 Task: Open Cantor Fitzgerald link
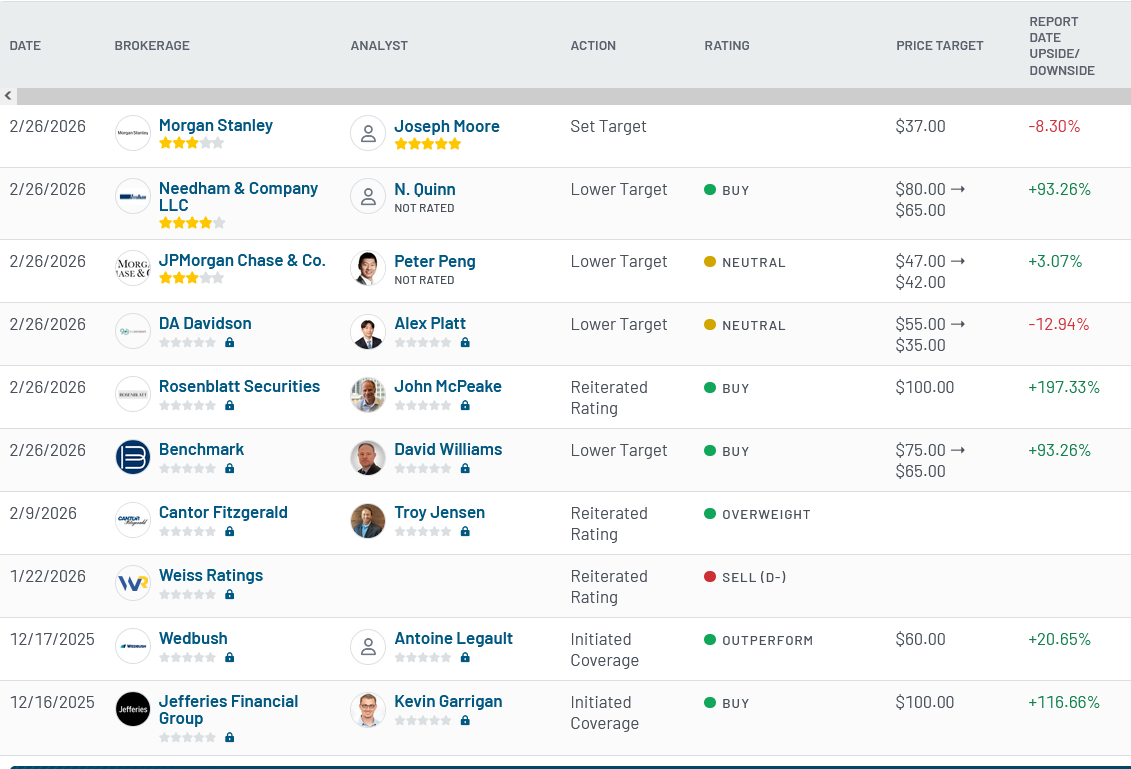[223, 512]
